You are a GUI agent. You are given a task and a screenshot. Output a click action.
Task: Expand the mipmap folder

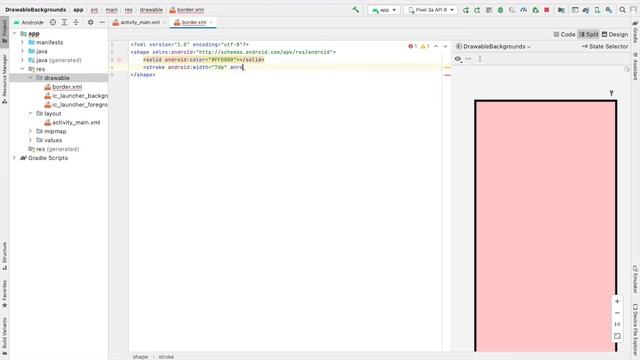[31, 131]
